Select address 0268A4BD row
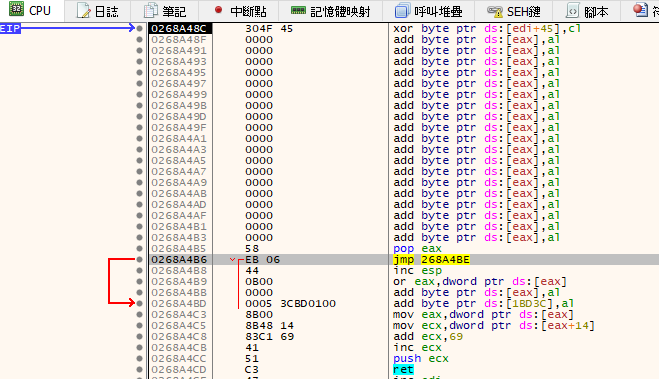Image resolution: width=659 pixels, height=379 pixels. coord(180,303)
